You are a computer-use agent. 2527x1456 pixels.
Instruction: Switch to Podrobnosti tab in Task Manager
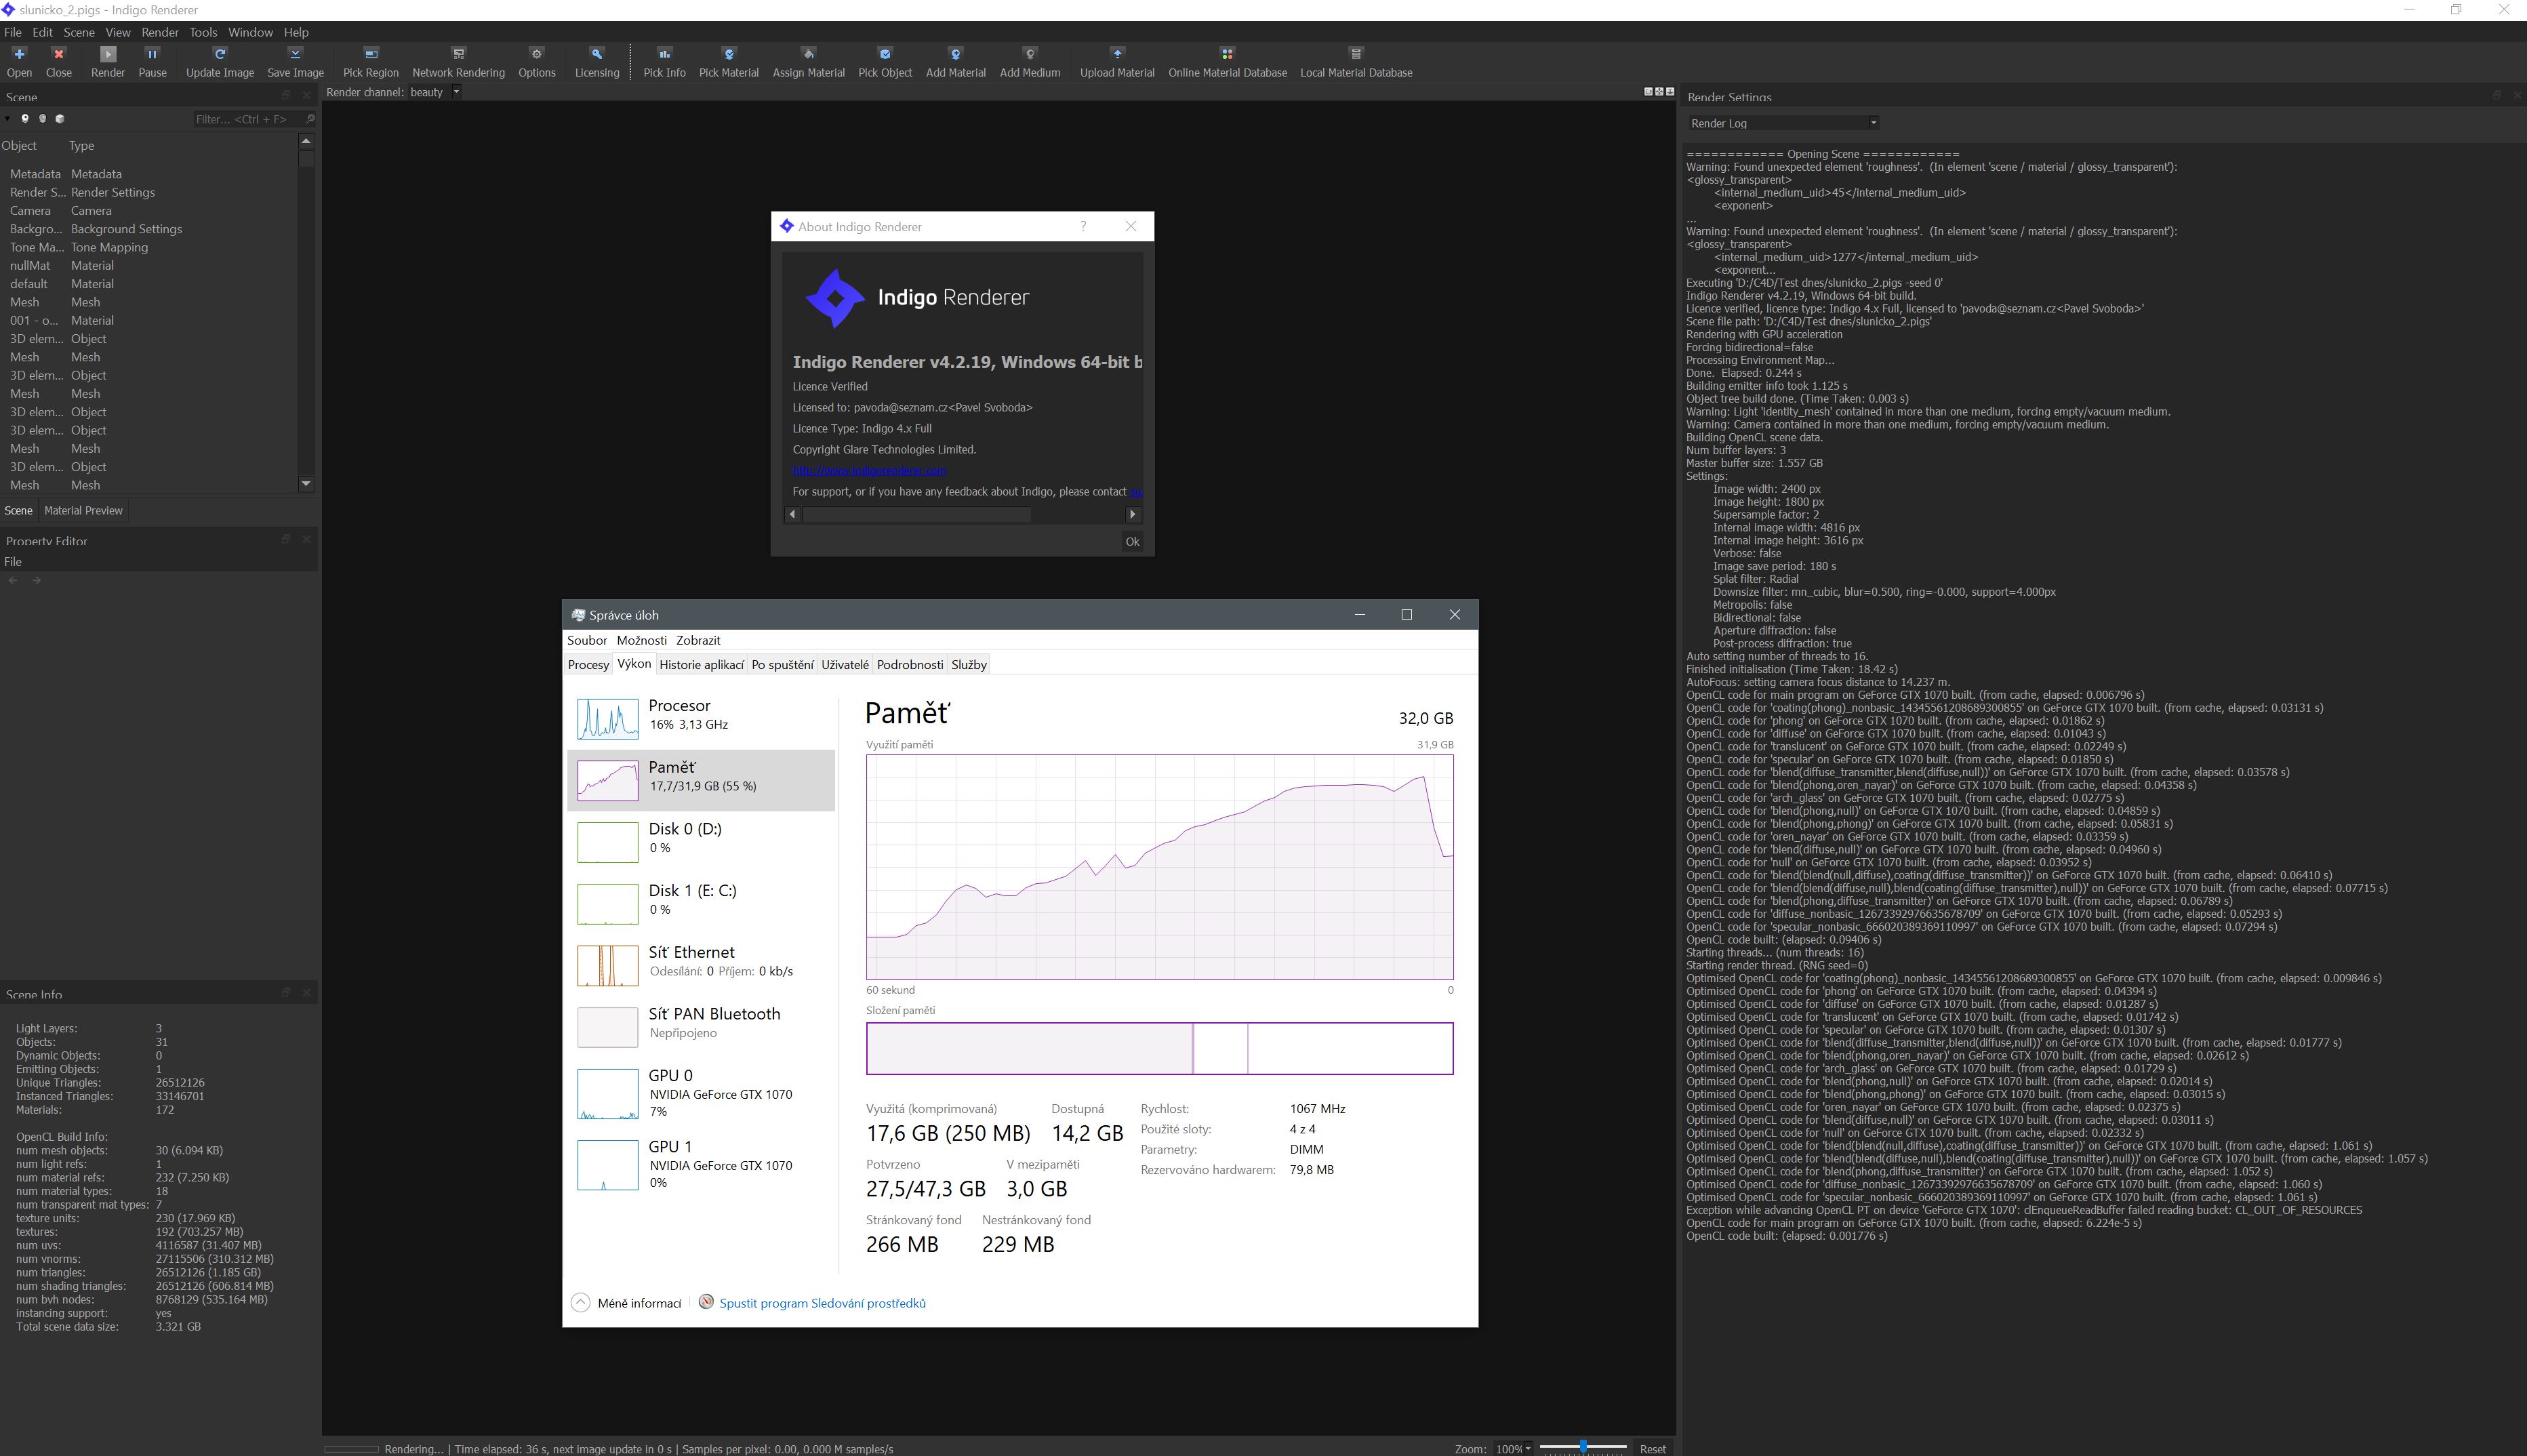coord(909,665)
